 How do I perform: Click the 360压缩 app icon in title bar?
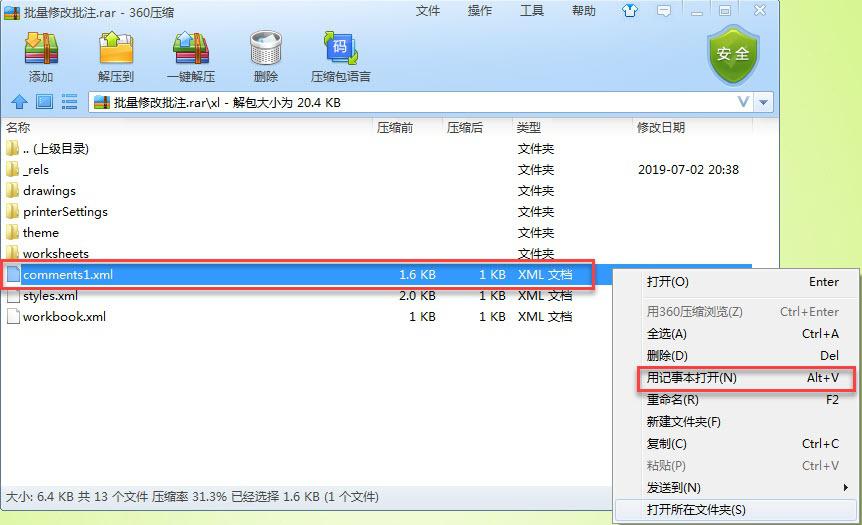point(12,12)
